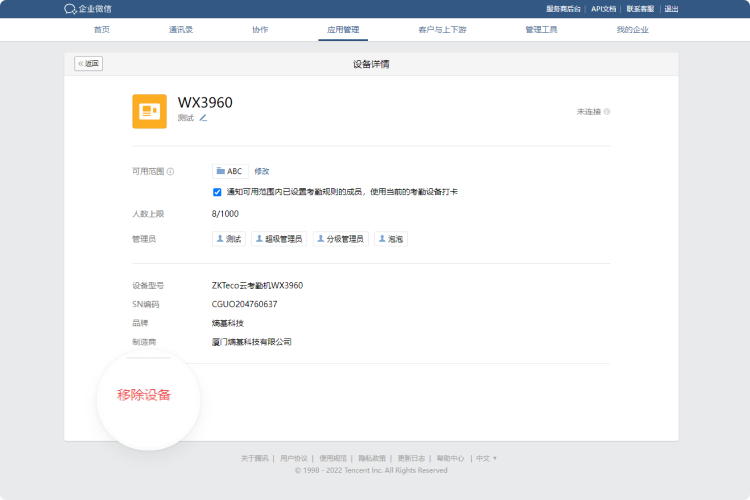Open the 更新日志 footer link

tap(411, 458)
